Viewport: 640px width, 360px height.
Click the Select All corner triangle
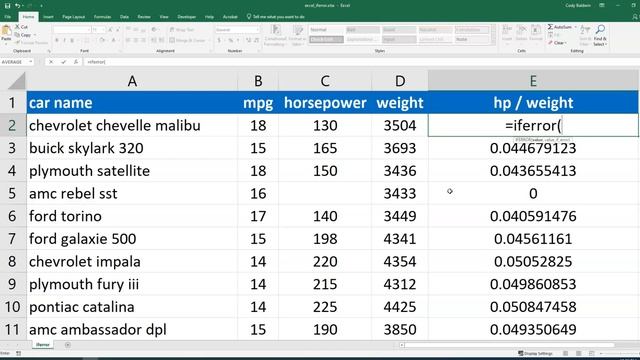pyautogui.click(x=16, y=81)
